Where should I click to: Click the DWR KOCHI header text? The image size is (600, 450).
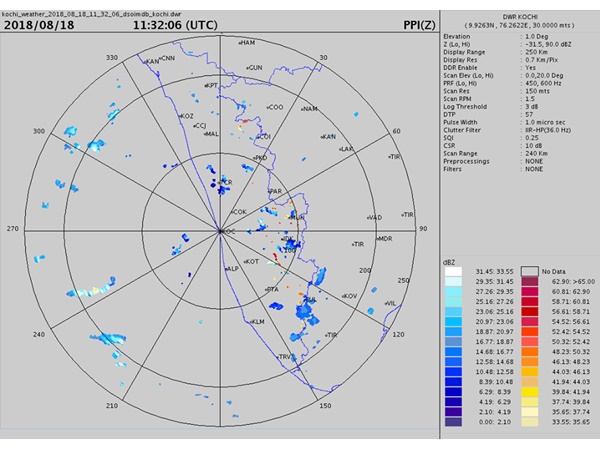520,17
